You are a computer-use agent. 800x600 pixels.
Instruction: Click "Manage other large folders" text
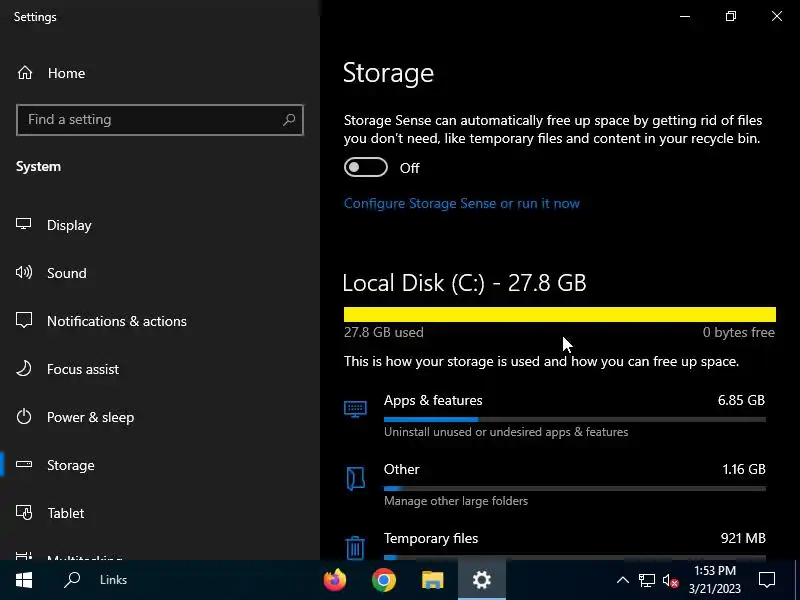[456, 501]
